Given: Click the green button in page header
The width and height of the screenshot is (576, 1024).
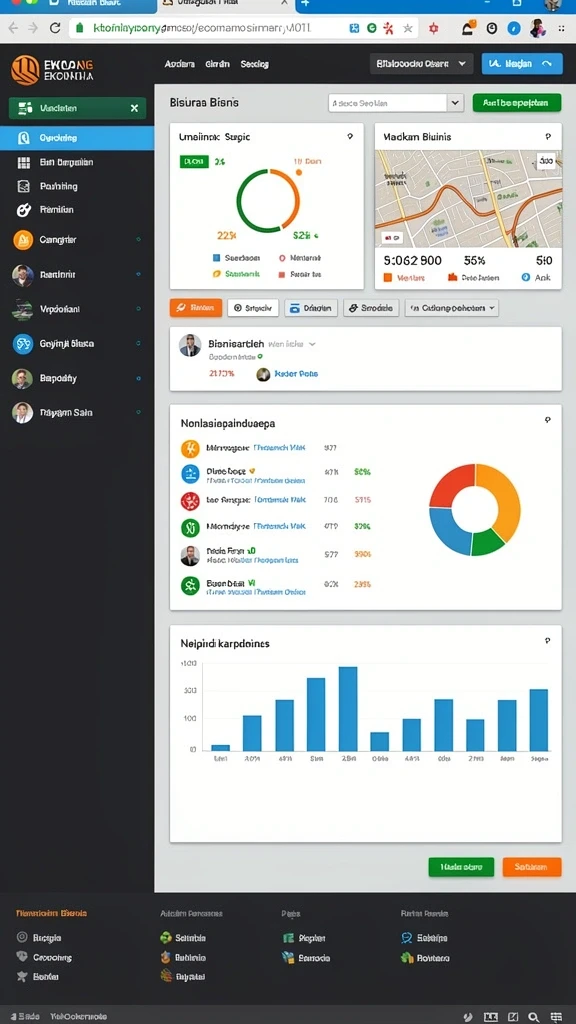Looking at the screenshot, I should [x=517, y=103].
